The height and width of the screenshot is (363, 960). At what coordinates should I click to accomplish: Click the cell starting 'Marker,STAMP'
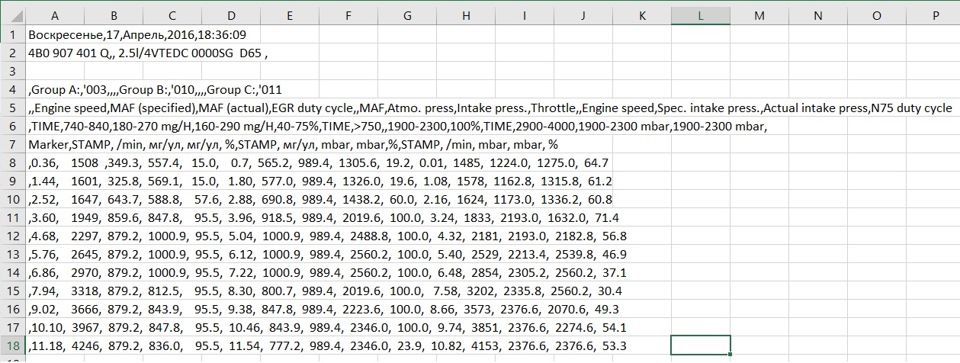(x=293, y=145)
